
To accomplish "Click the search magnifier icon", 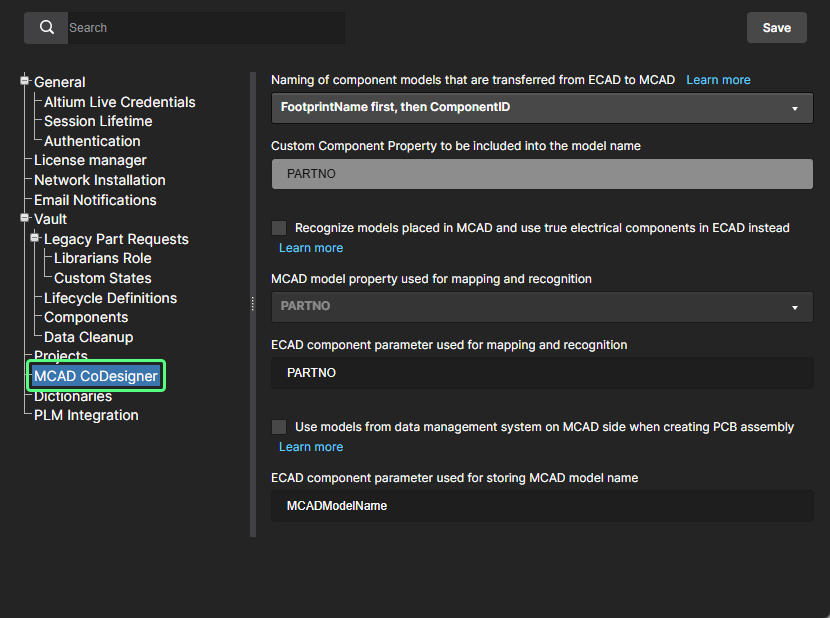I will click(46, 28).
